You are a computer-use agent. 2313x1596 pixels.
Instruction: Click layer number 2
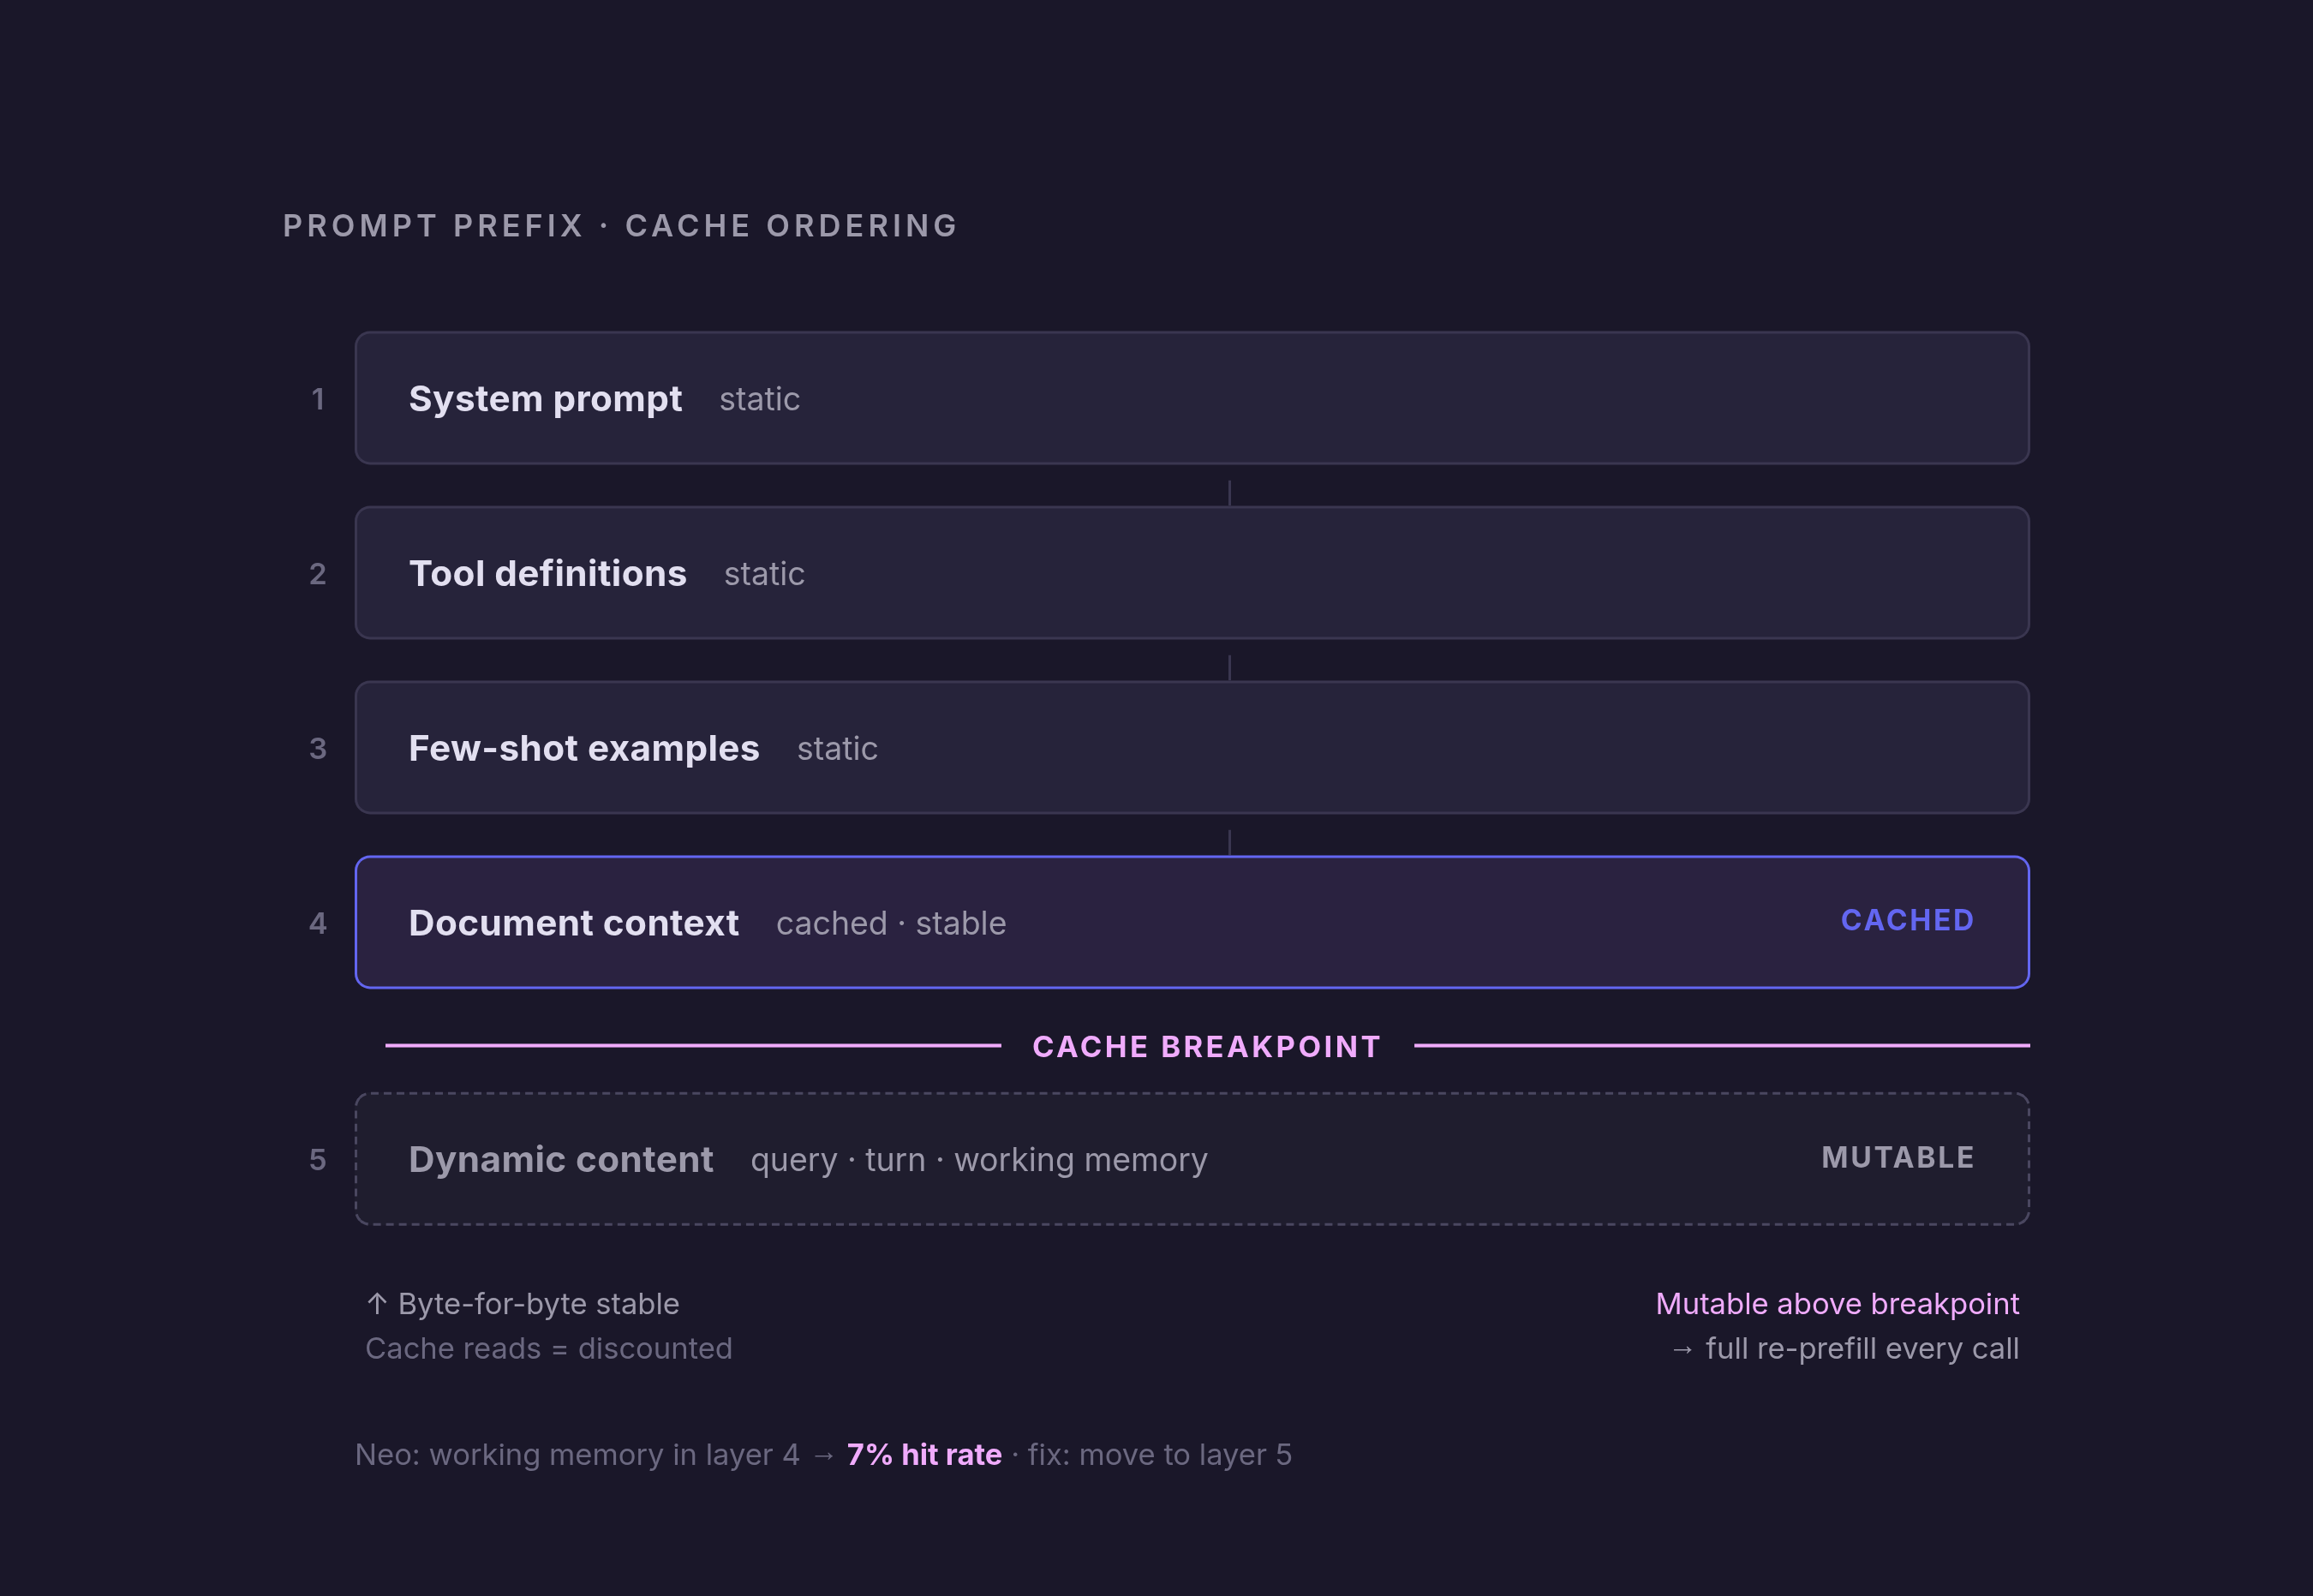coord(318,574)
